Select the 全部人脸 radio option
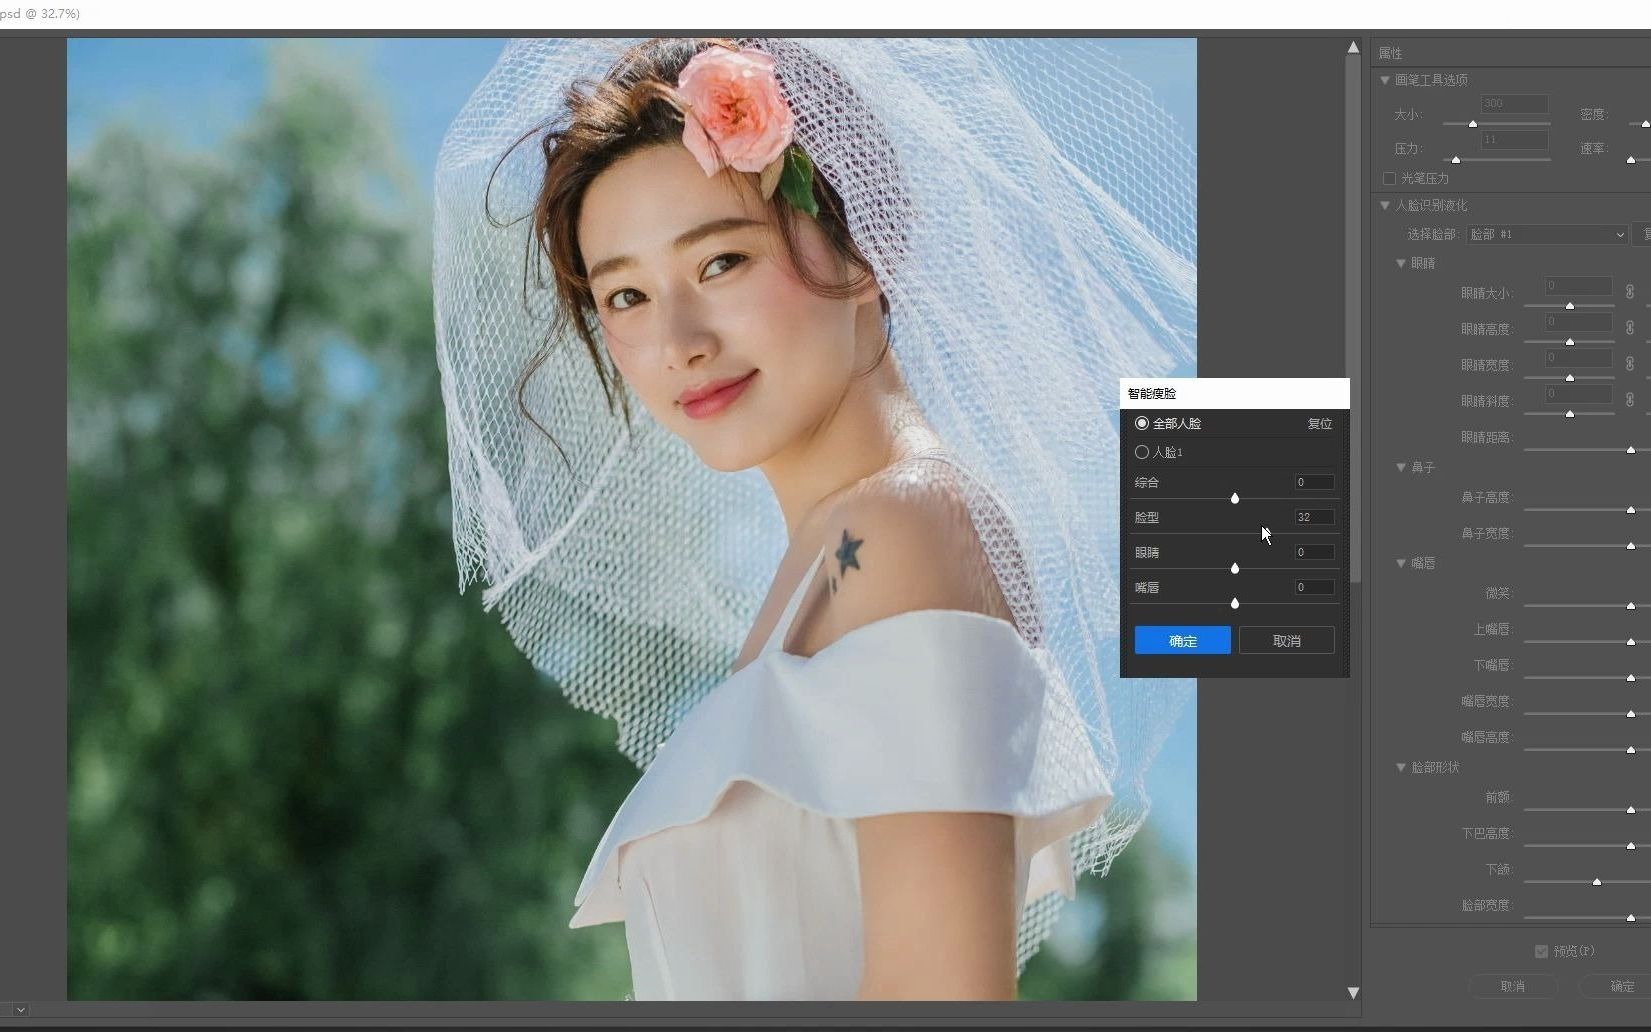This screenshot has width=1651, height=1032. click(1142, 424)
